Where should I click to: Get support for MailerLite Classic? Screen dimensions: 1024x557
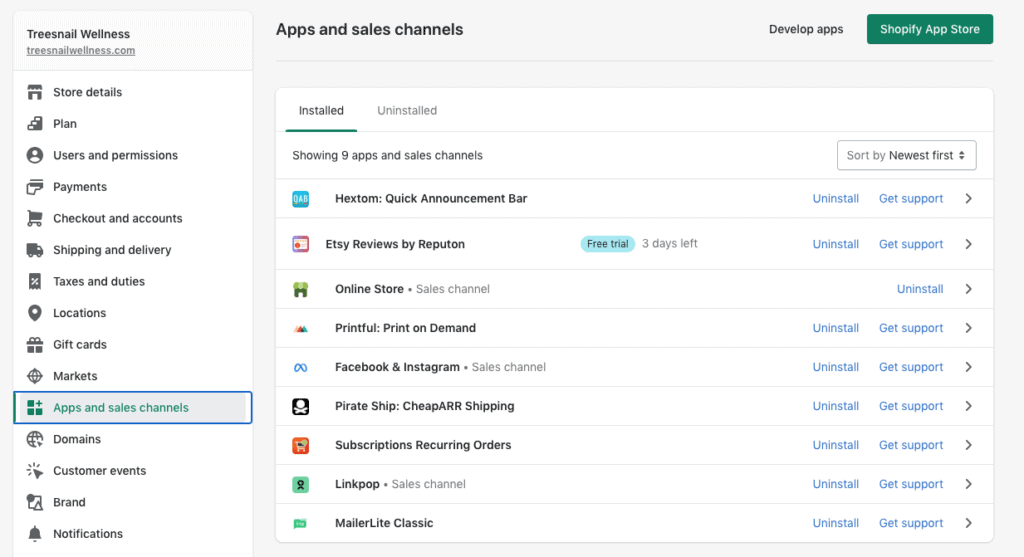tap(910, 523)
